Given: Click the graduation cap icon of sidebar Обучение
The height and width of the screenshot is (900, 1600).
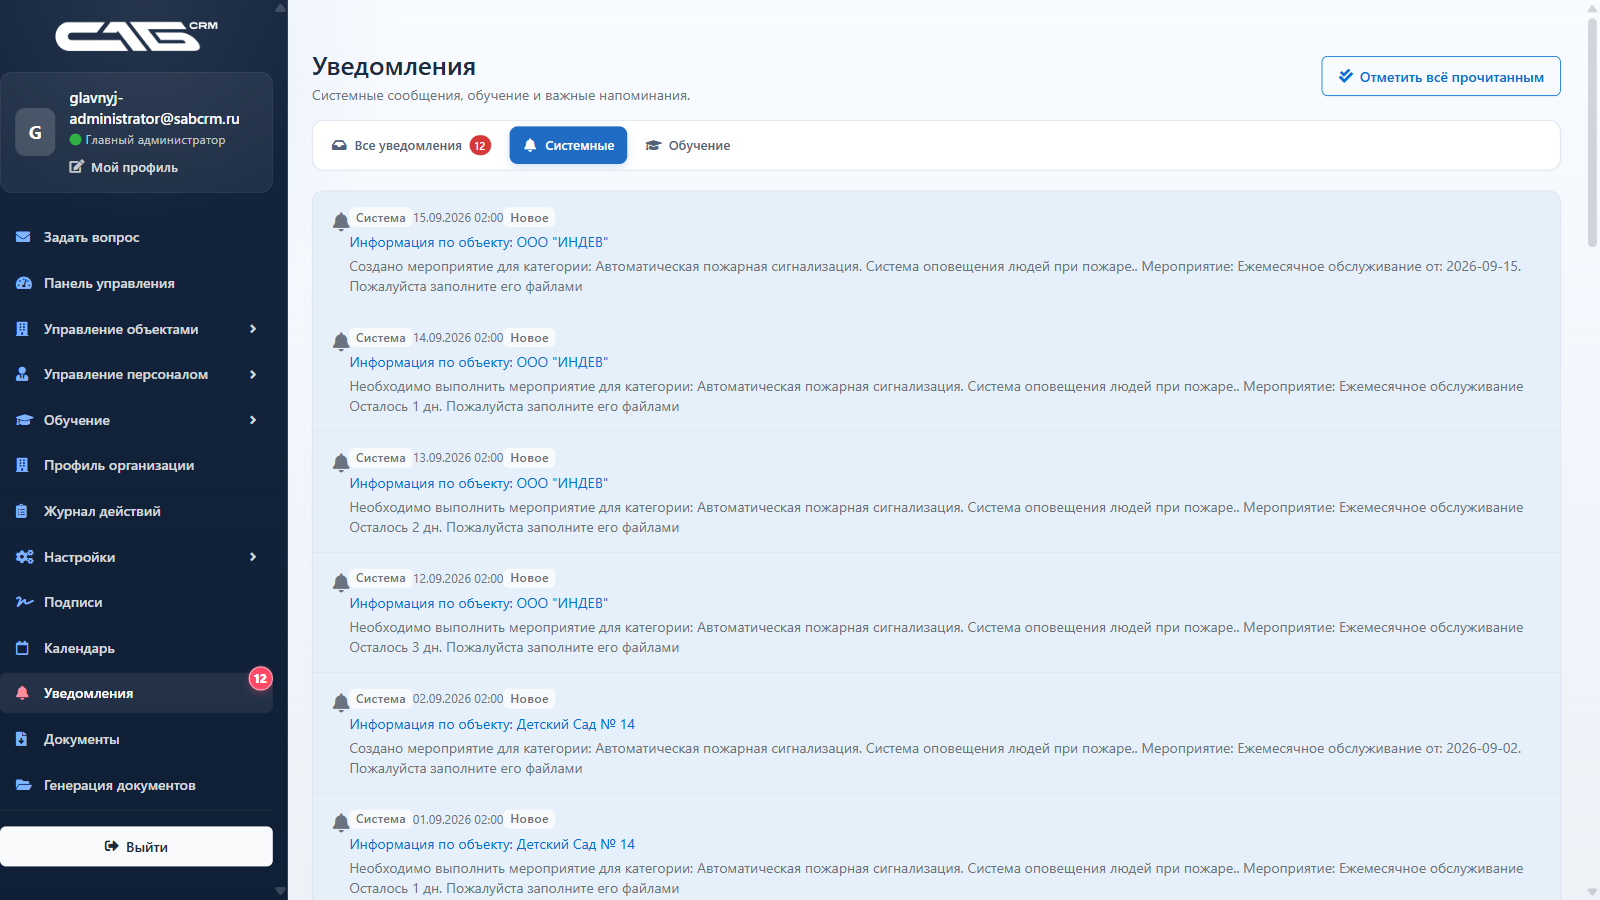Looking at the screenshot, I should pos(24,420).
